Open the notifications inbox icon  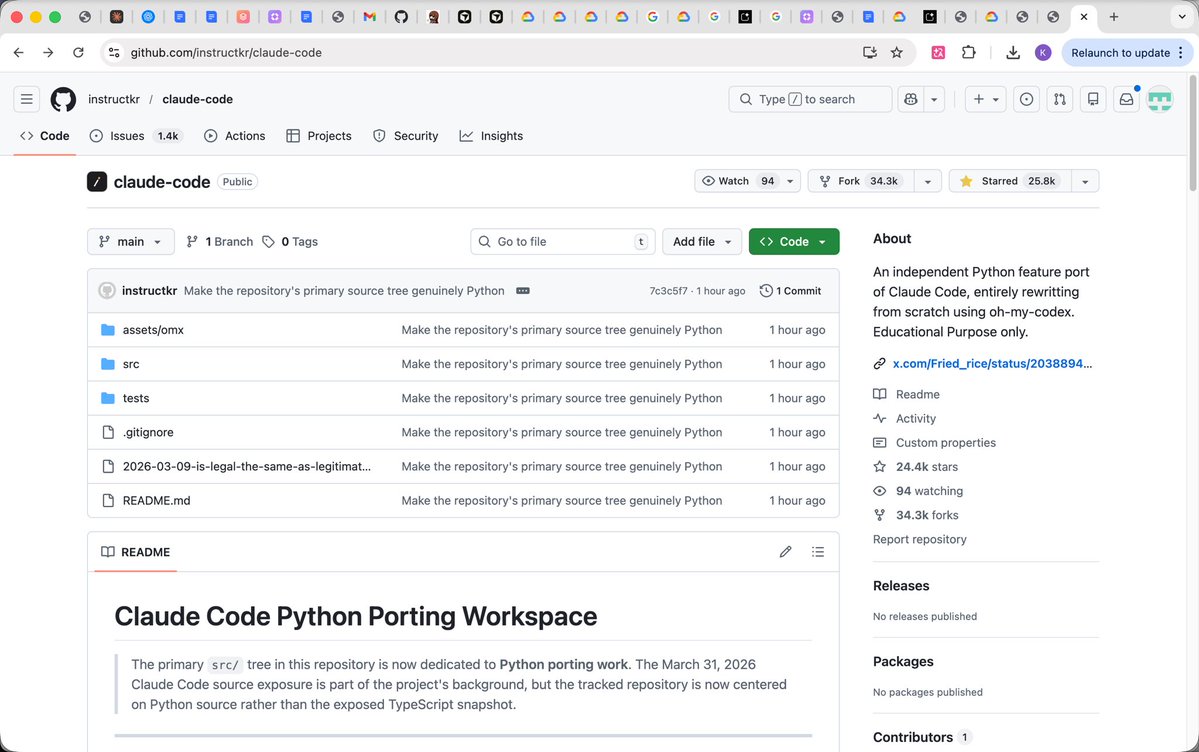tap(1126, 99)
